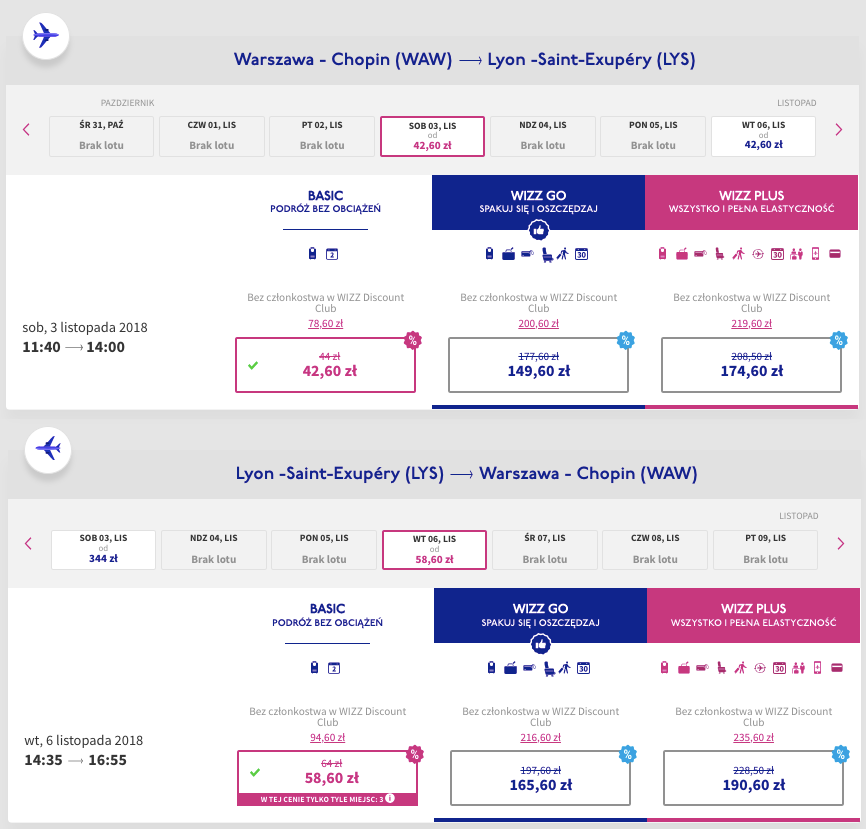
Task: Open the 78,60 zł non-member price link
Action: 325,323
